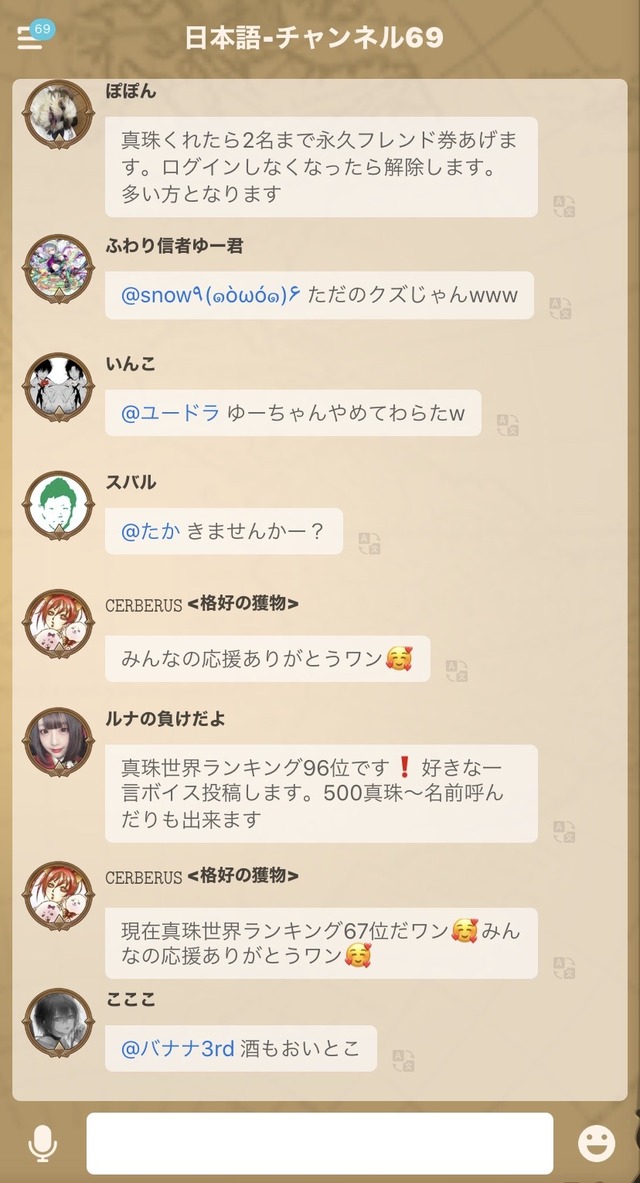This screenshot has height=1183, width=640.
Task: View ルナの負けだよ's avatar profile
Action: pyautogui.click(x=58, y=742)
